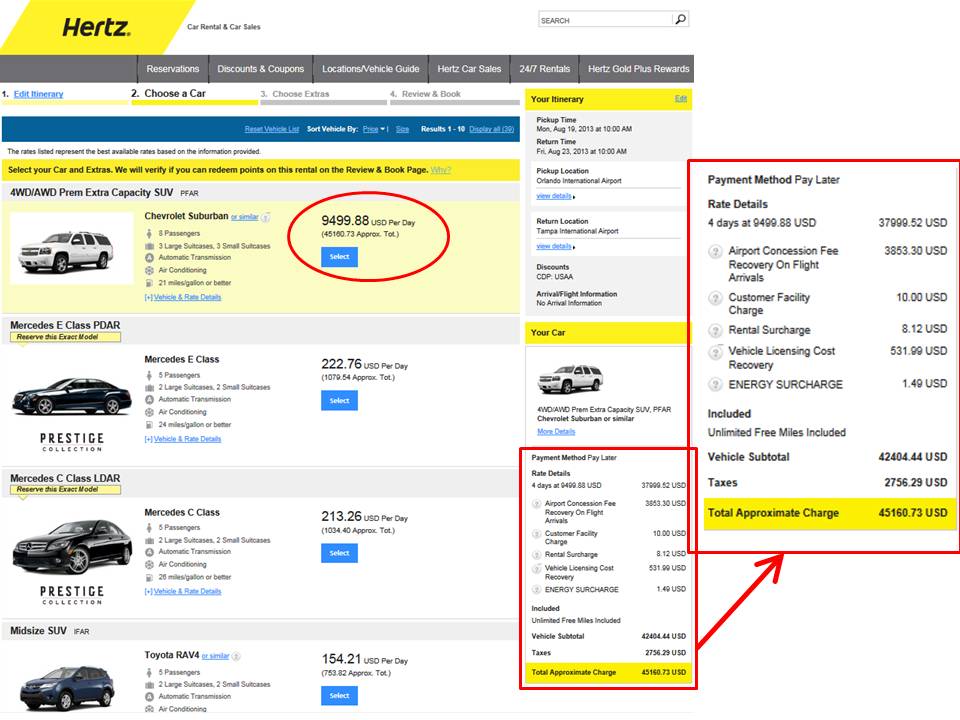Click the ENERGY SURCHARGE help icon in the small Your Car summary
Image resolution: width=960 pixels, height=720 pixels.
[536, 590]
